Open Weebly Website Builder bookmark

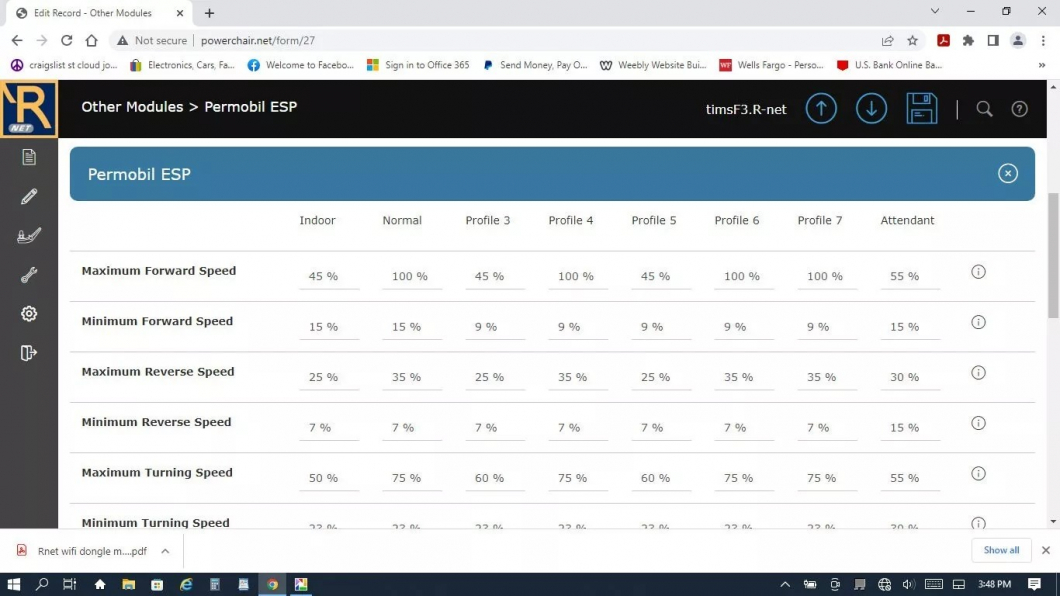tap(652, 65)
